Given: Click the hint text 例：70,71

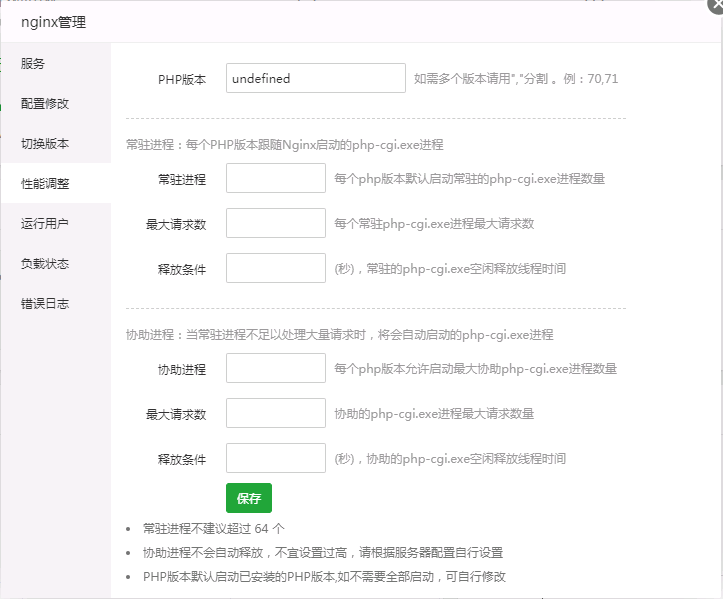Looking at the screenshot, I should point(591,79).
